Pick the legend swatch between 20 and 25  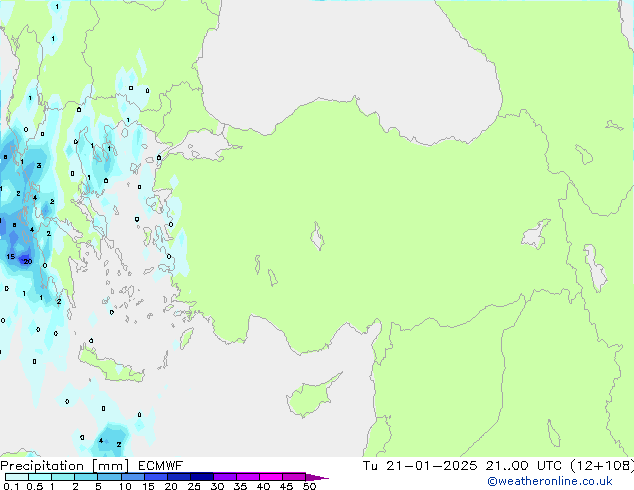pyautogui.click(x=181, y=477)
